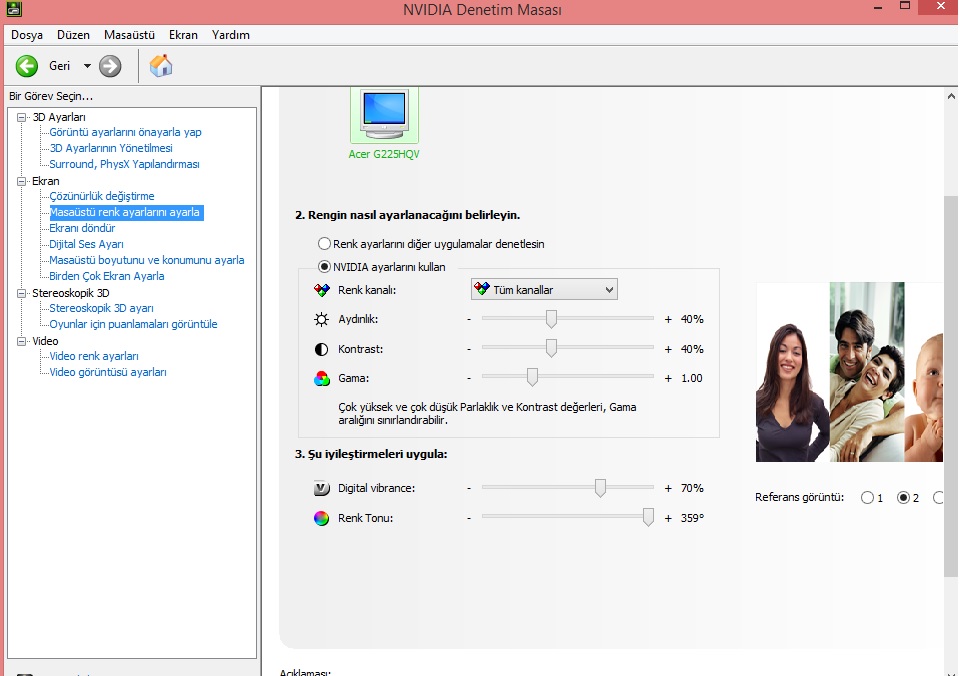Click the Aydınlık sun brightness icon

pyautogui.click(x=321, y=319)
